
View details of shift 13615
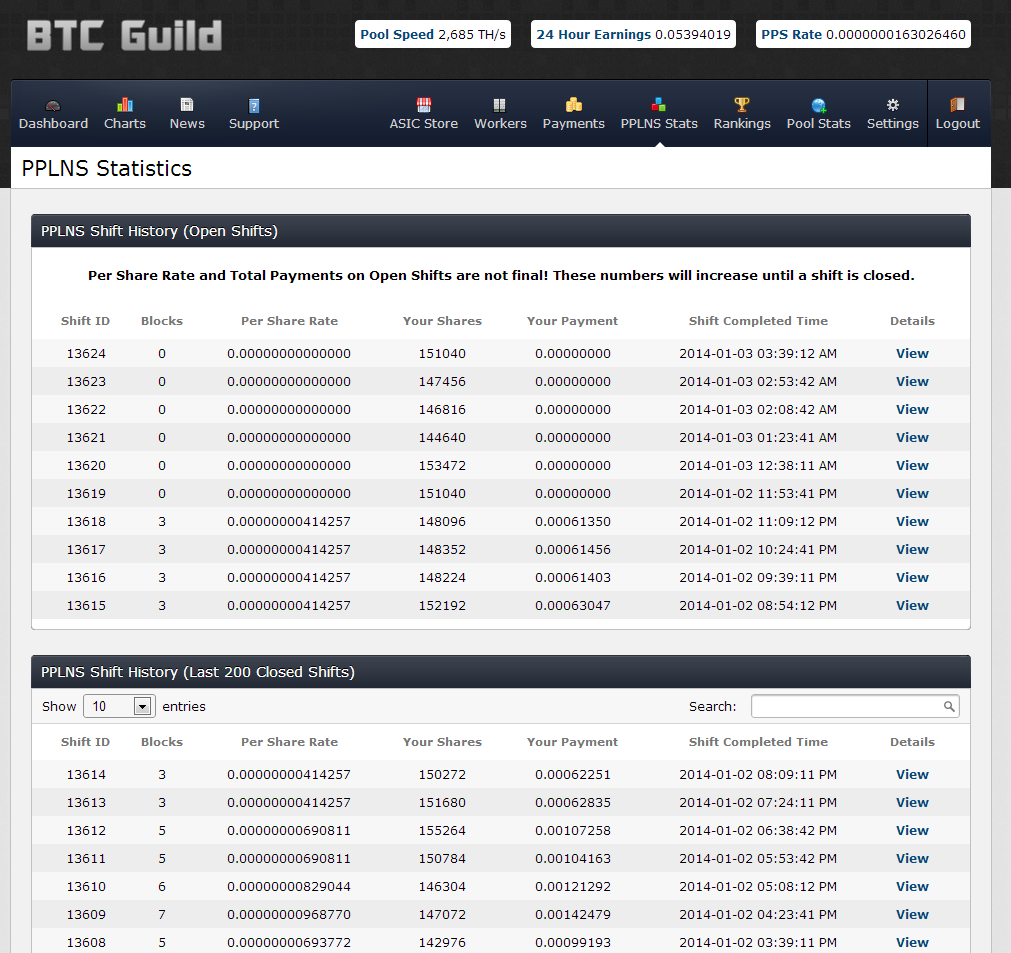click(912, 605)
